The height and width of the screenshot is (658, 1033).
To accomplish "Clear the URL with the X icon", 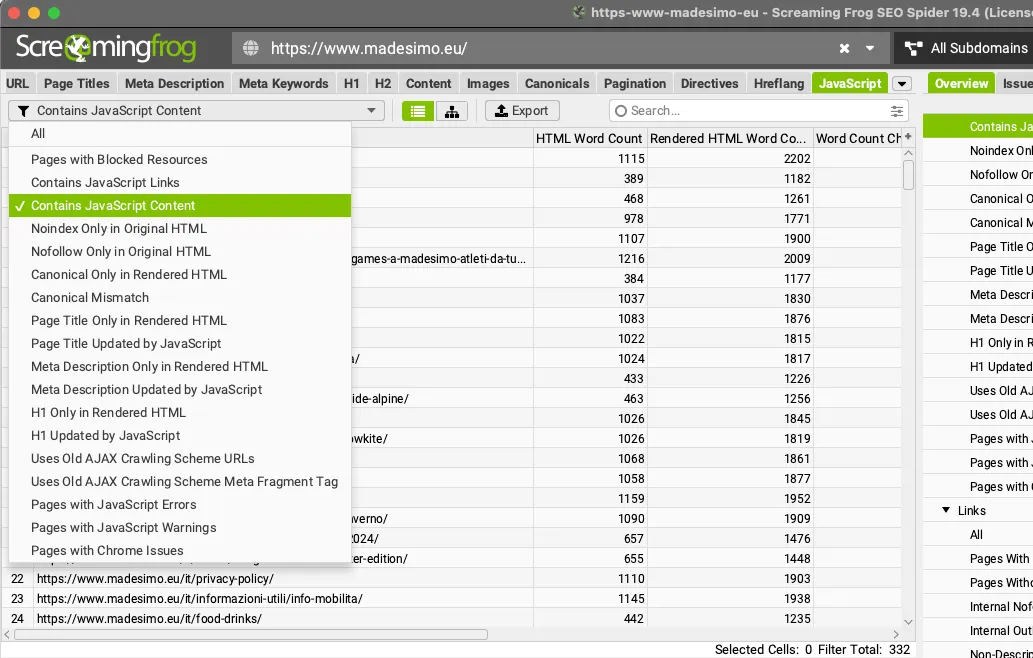I will point(844,48).
